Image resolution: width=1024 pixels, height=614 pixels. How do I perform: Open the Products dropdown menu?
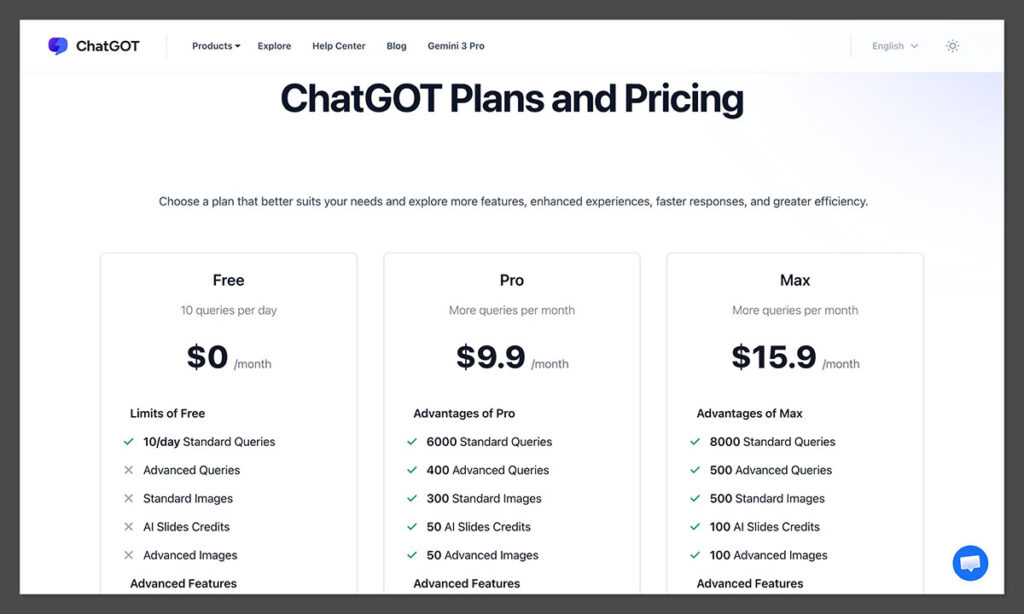tap(215, 45)
